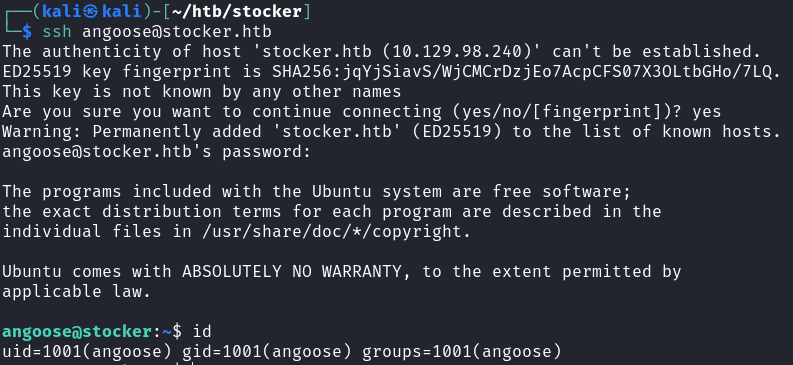
Task: Click the typed 'yes' answer
Action: [707, 112]
